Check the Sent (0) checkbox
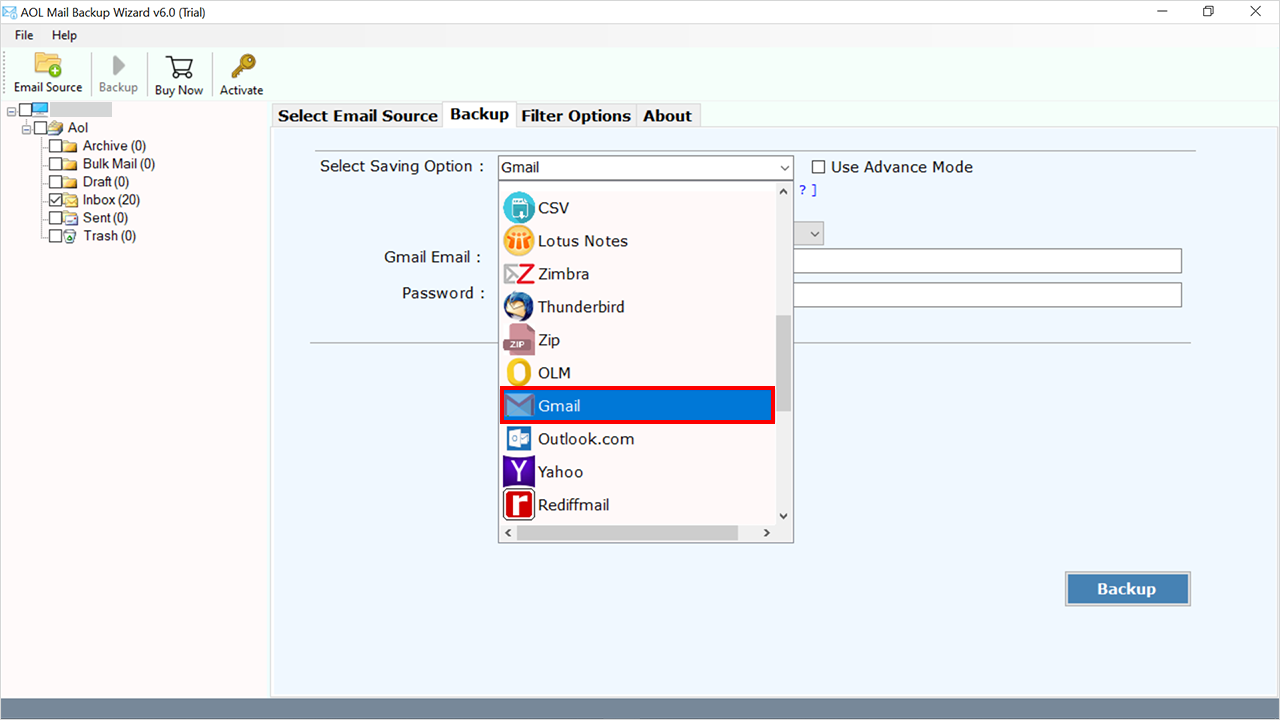Viewport: 1280px width, 720px height. [x=55, y=218]
